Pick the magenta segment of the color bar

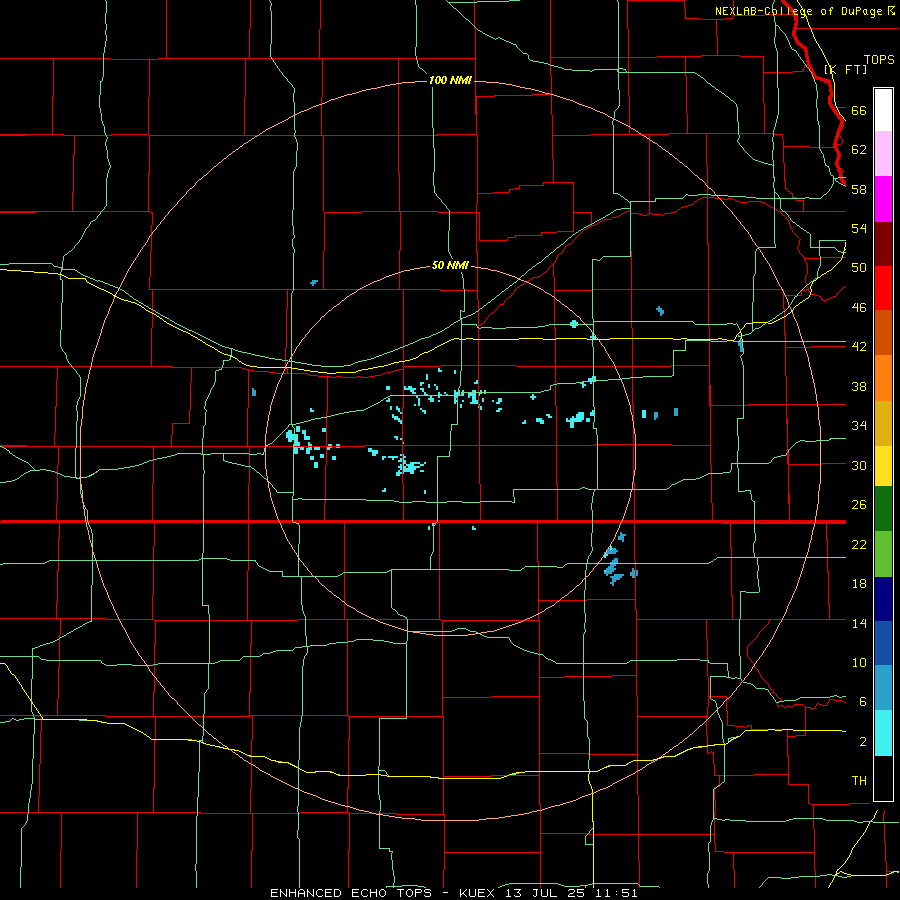[883, 199]
